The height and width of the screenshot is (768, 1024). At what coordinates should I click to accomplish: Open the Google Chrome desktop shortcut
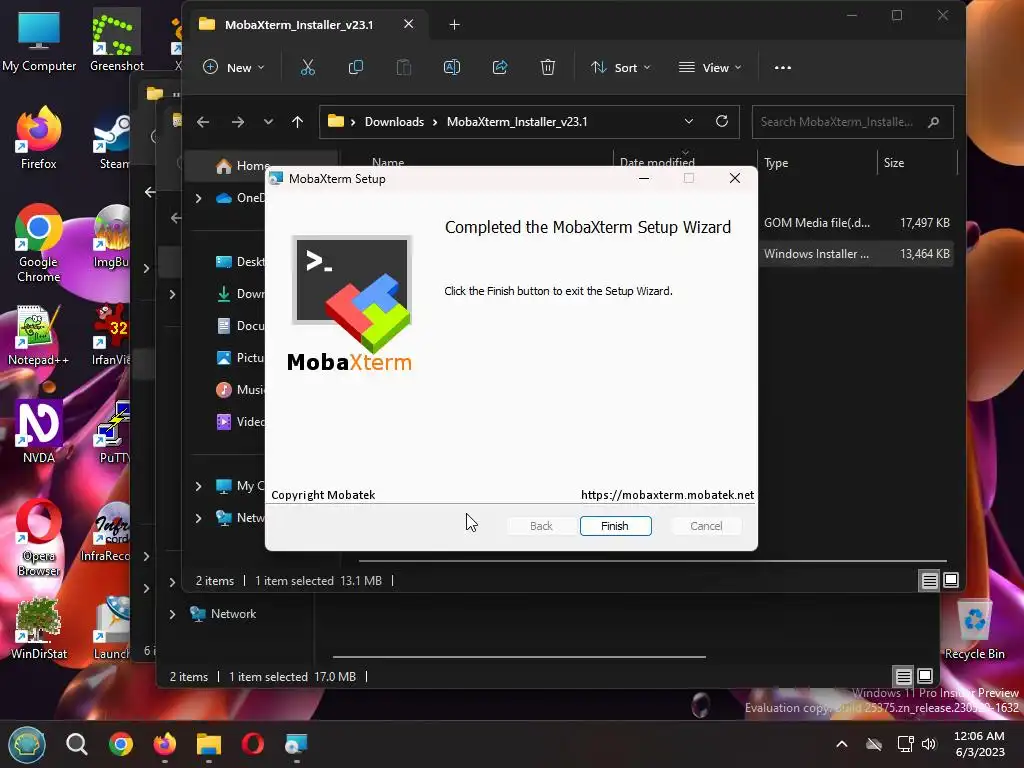pos(39,244)
